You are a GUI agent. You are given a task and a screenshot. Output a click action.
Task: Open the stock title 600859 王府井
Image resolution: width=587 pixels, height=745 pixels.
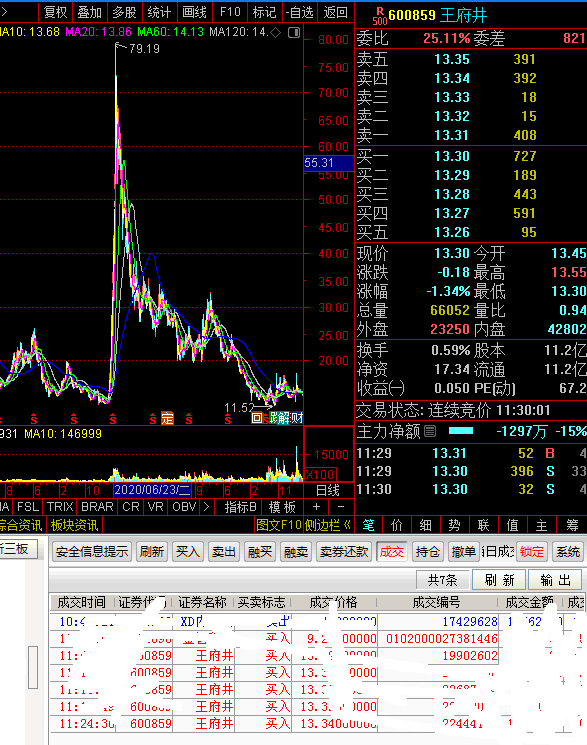click(437, 16)
